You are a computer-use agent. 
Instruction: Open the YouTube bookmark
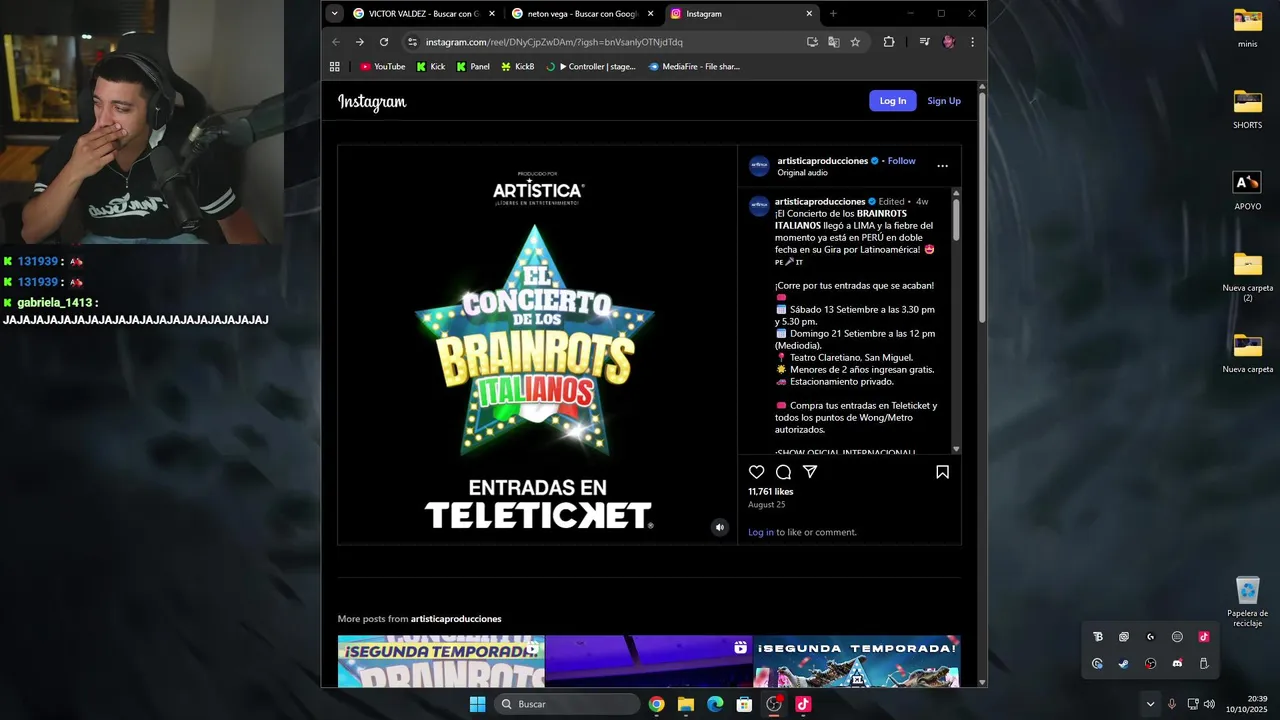coord(383,67)
